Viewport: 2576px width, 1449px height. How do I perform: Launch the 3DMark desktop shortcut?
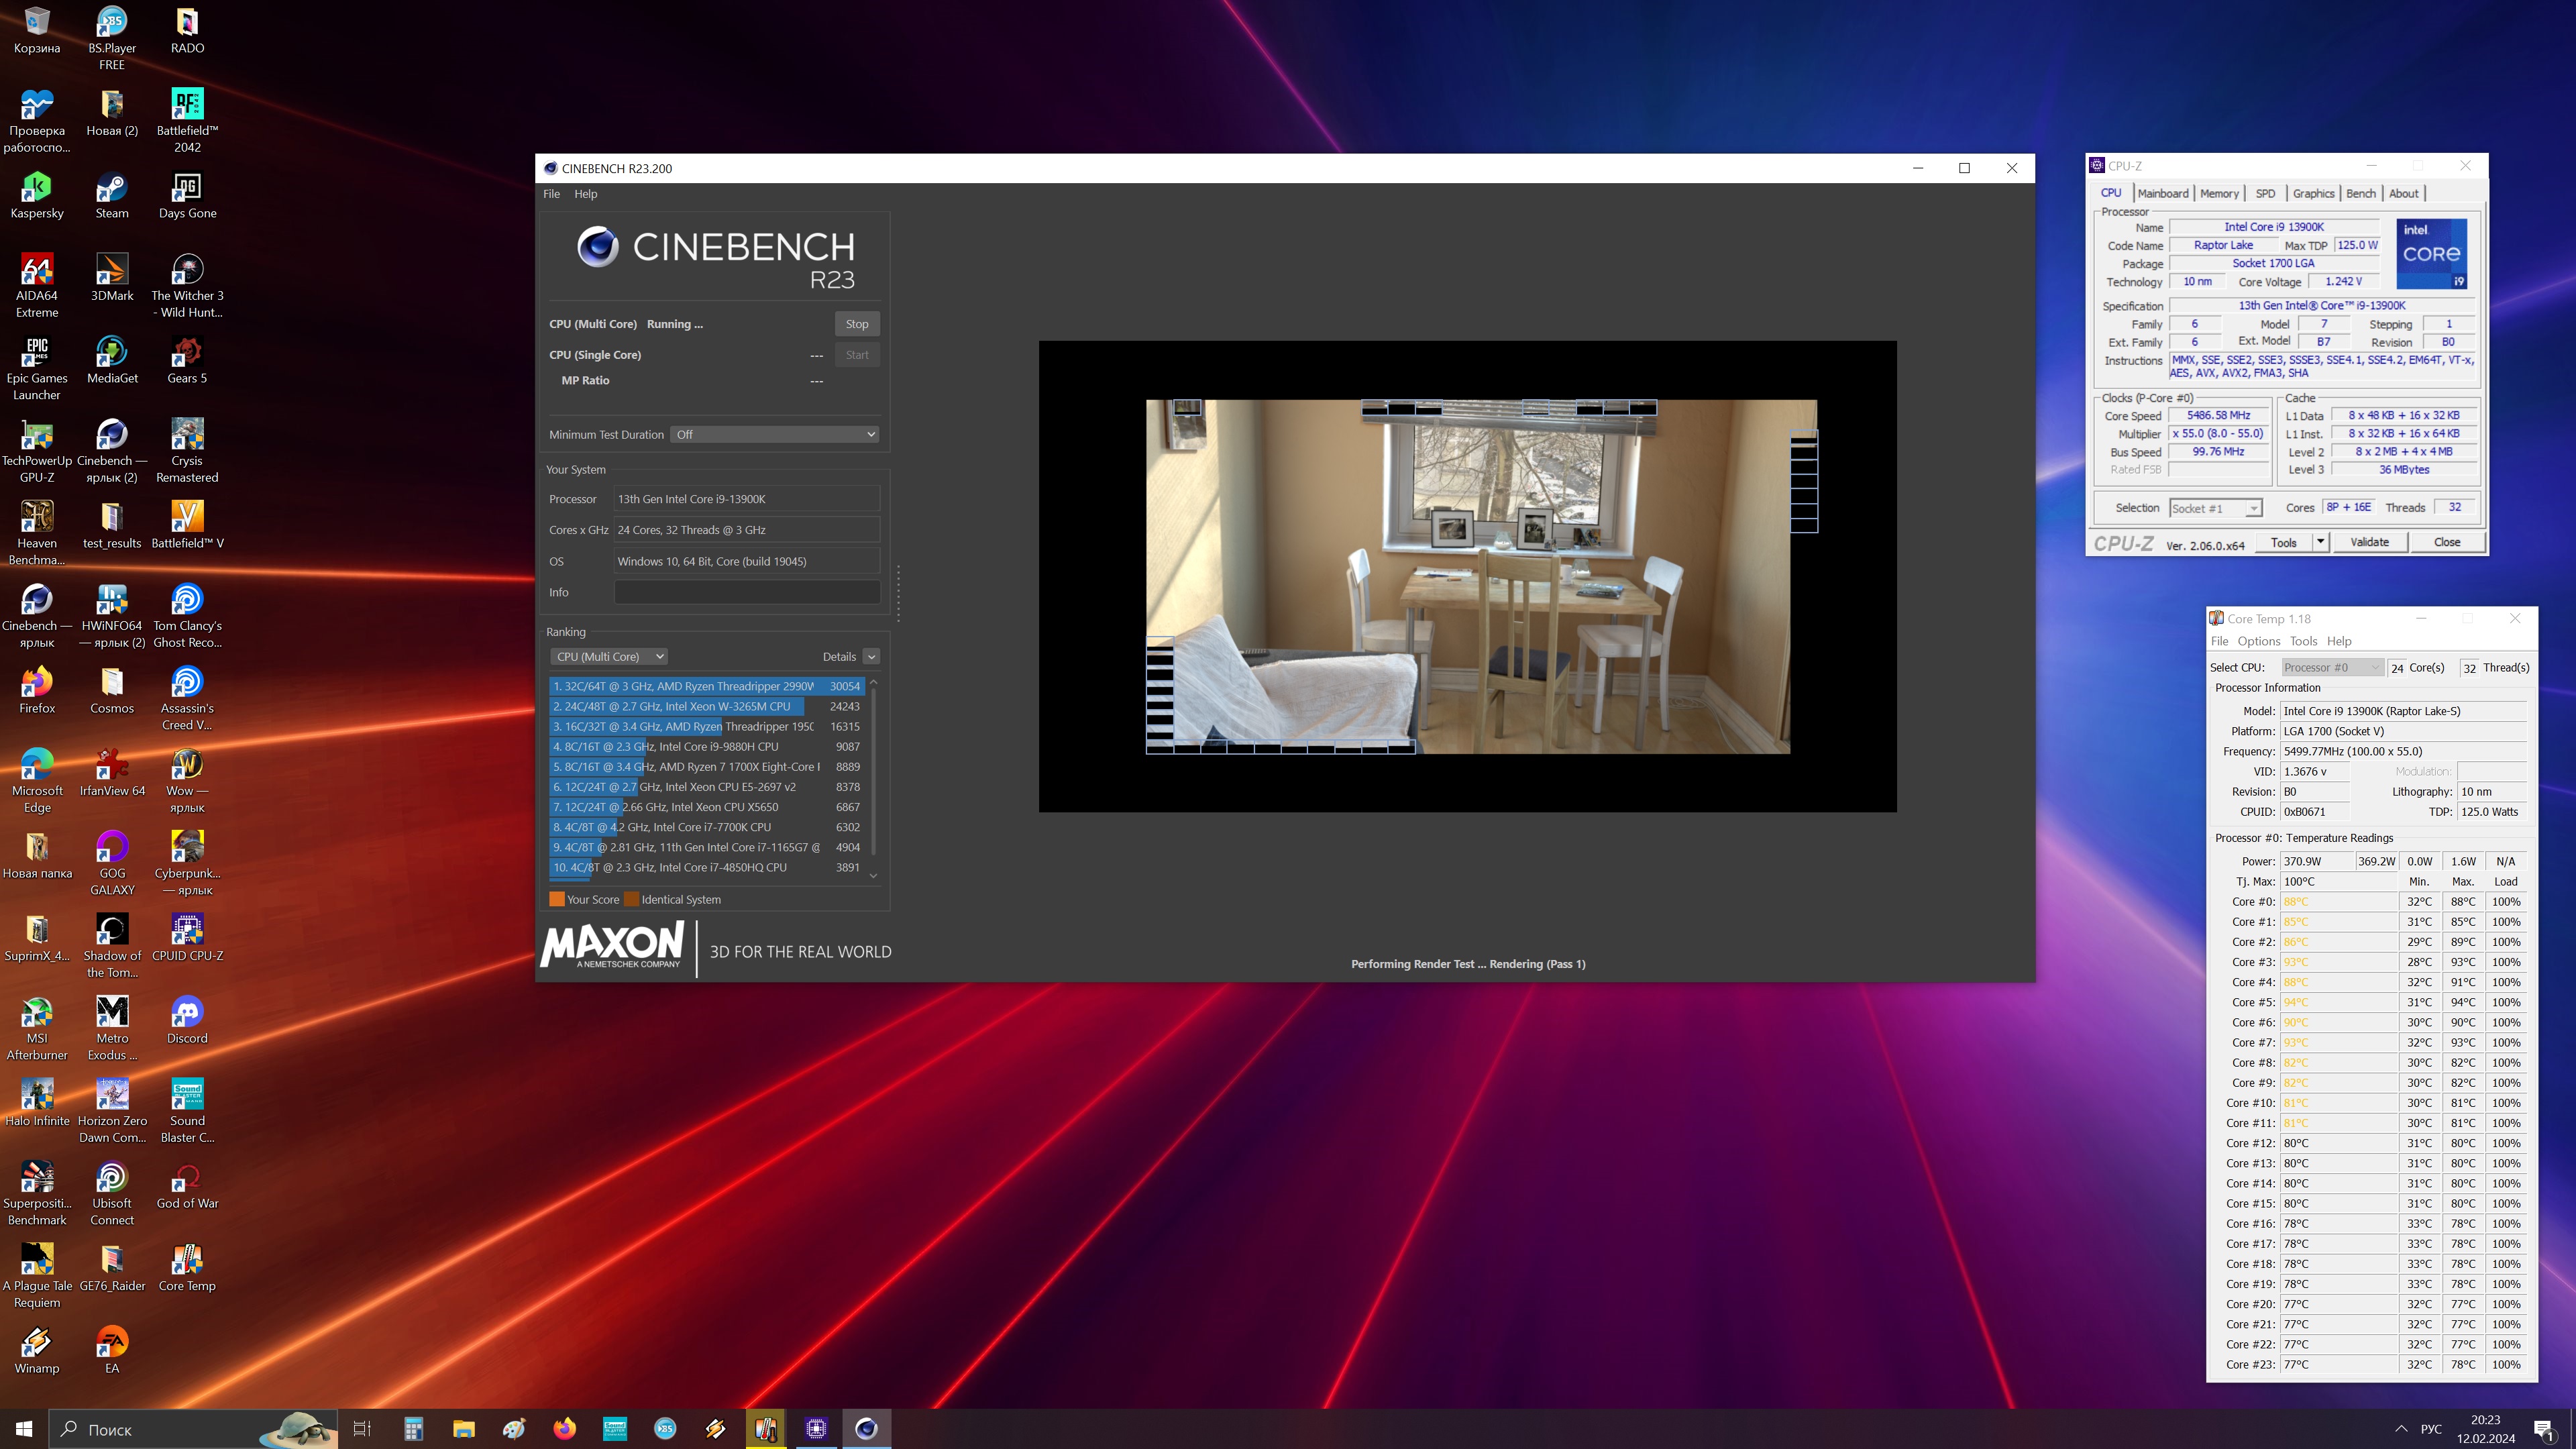pos(112,271)
